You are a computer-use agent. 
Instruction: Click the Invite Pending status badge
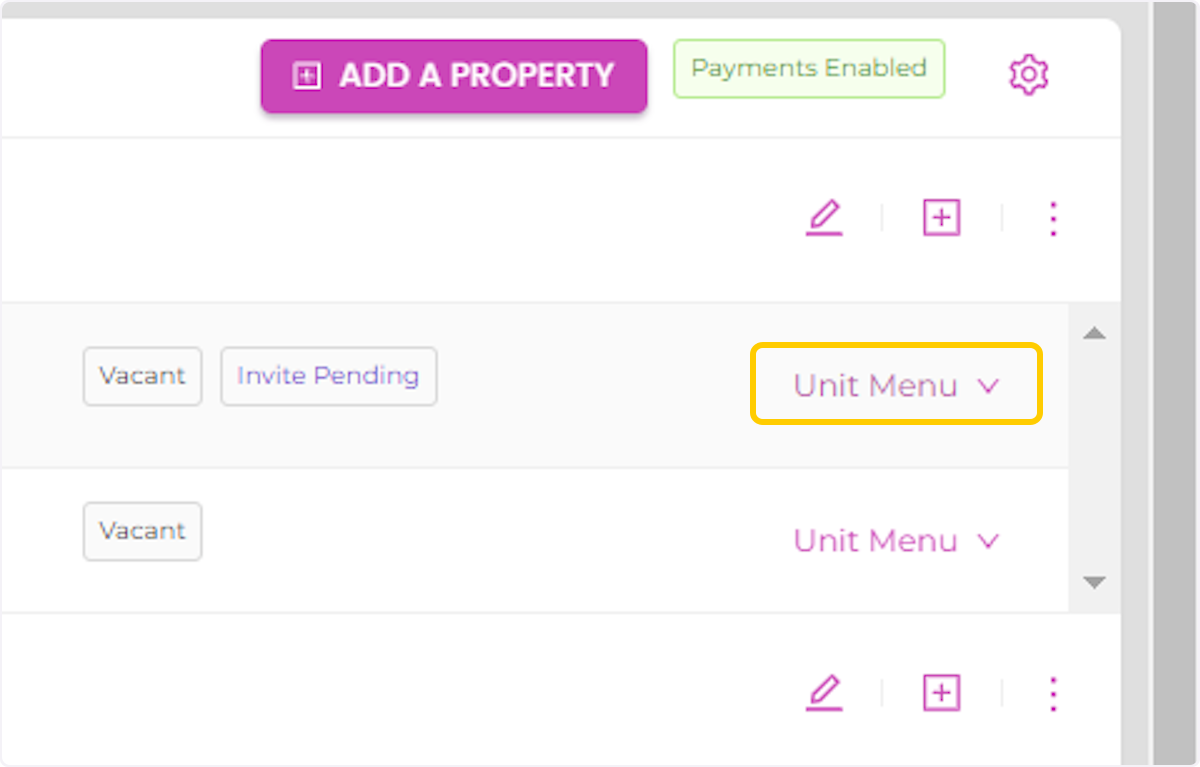328,376
